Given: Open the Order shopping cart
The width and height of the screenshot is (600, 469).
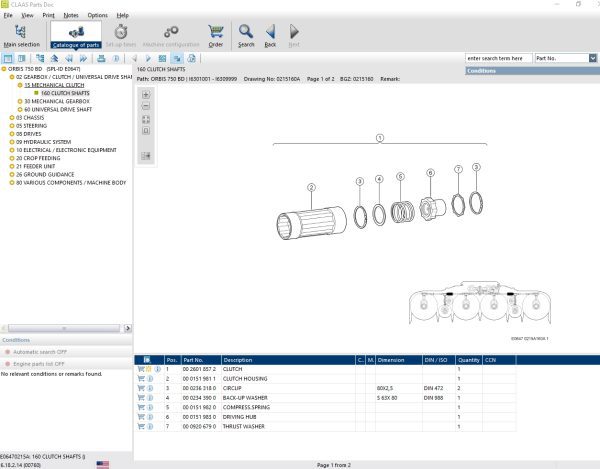Looking at the screenshot, I should tap(216, 33).
